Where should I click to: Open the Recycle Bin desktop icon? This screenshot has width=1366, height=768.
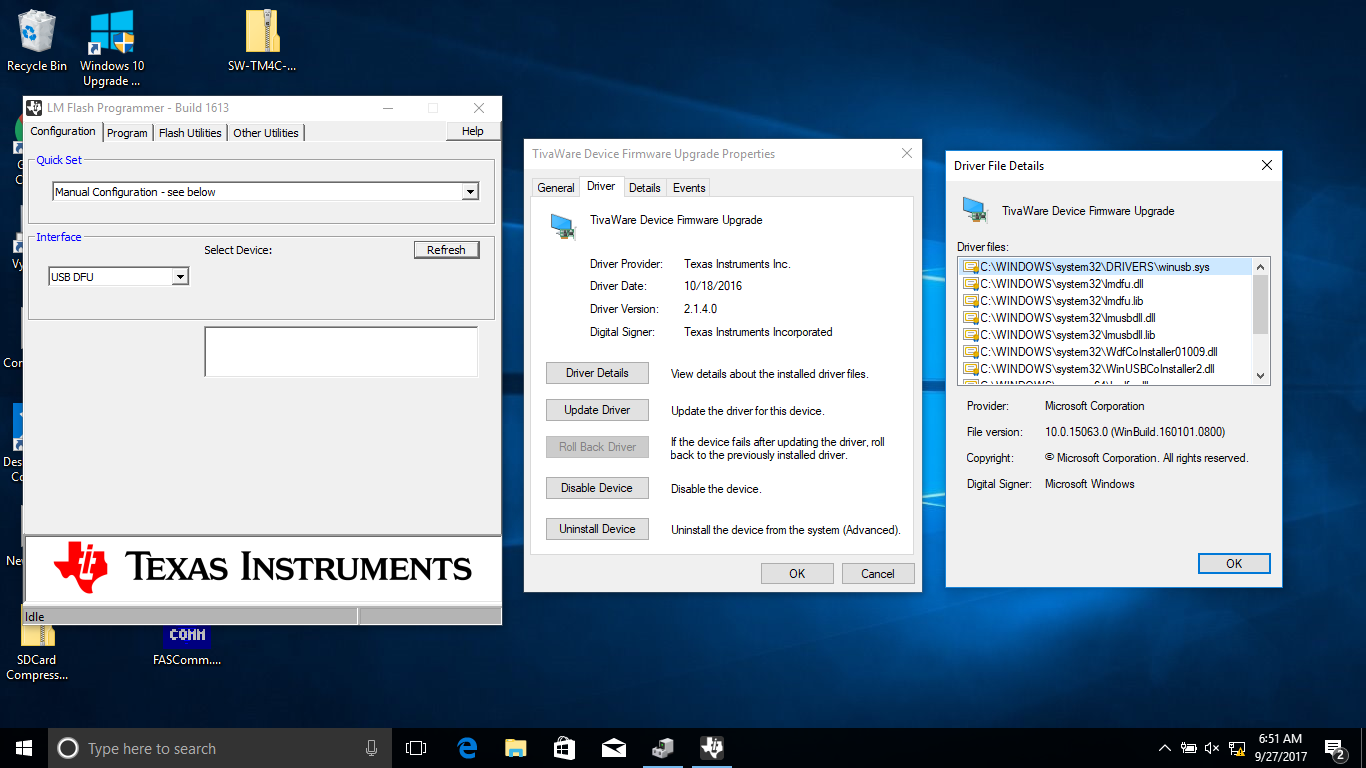pyautogui.click(x=37, y=41)
